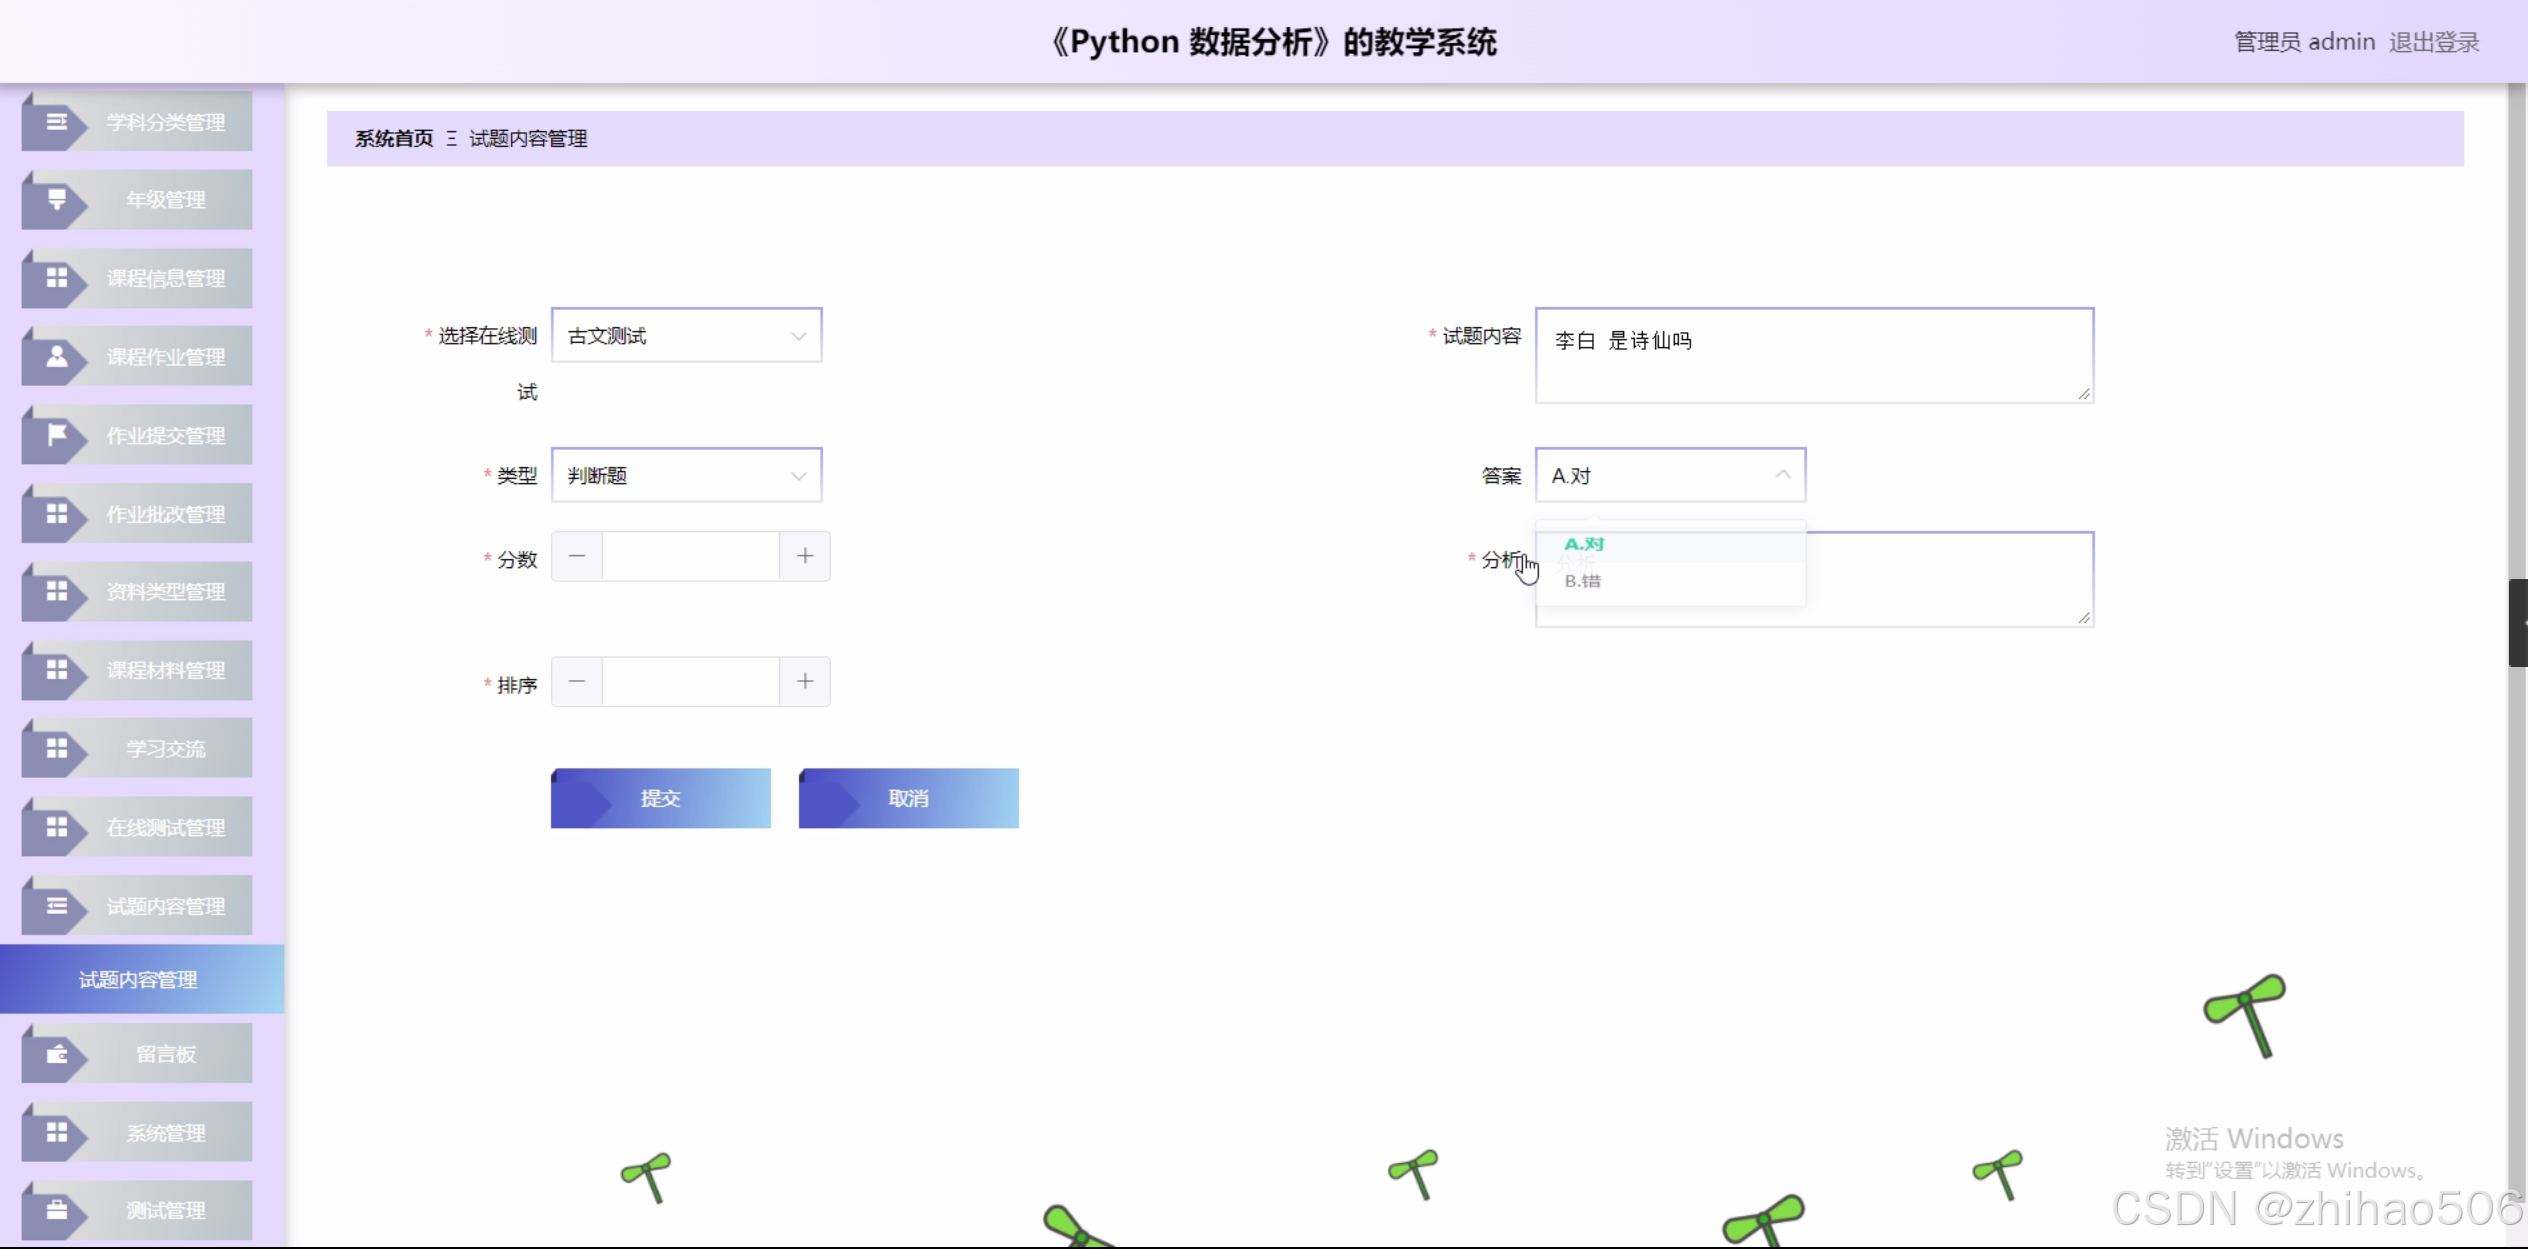Click the 学科分类管理 sidebar icon

[57, 121]
